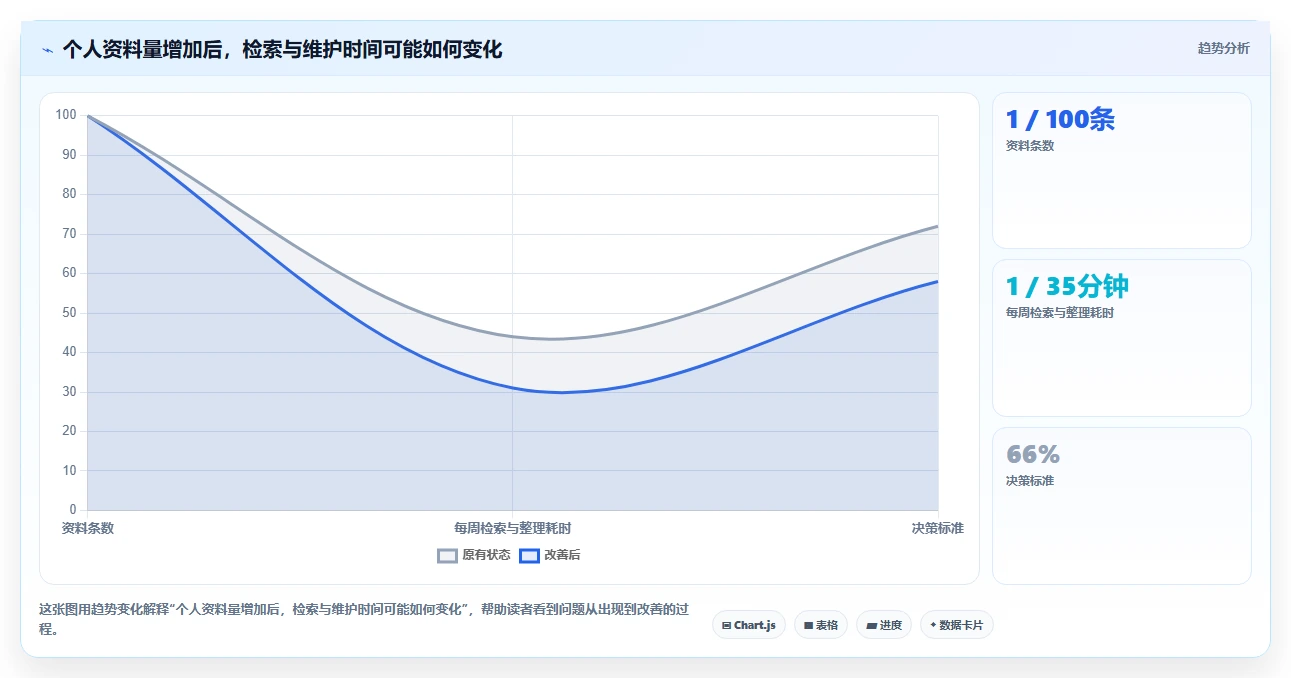Click the trend icon beside the title
1291x678 pixels.
47,50
